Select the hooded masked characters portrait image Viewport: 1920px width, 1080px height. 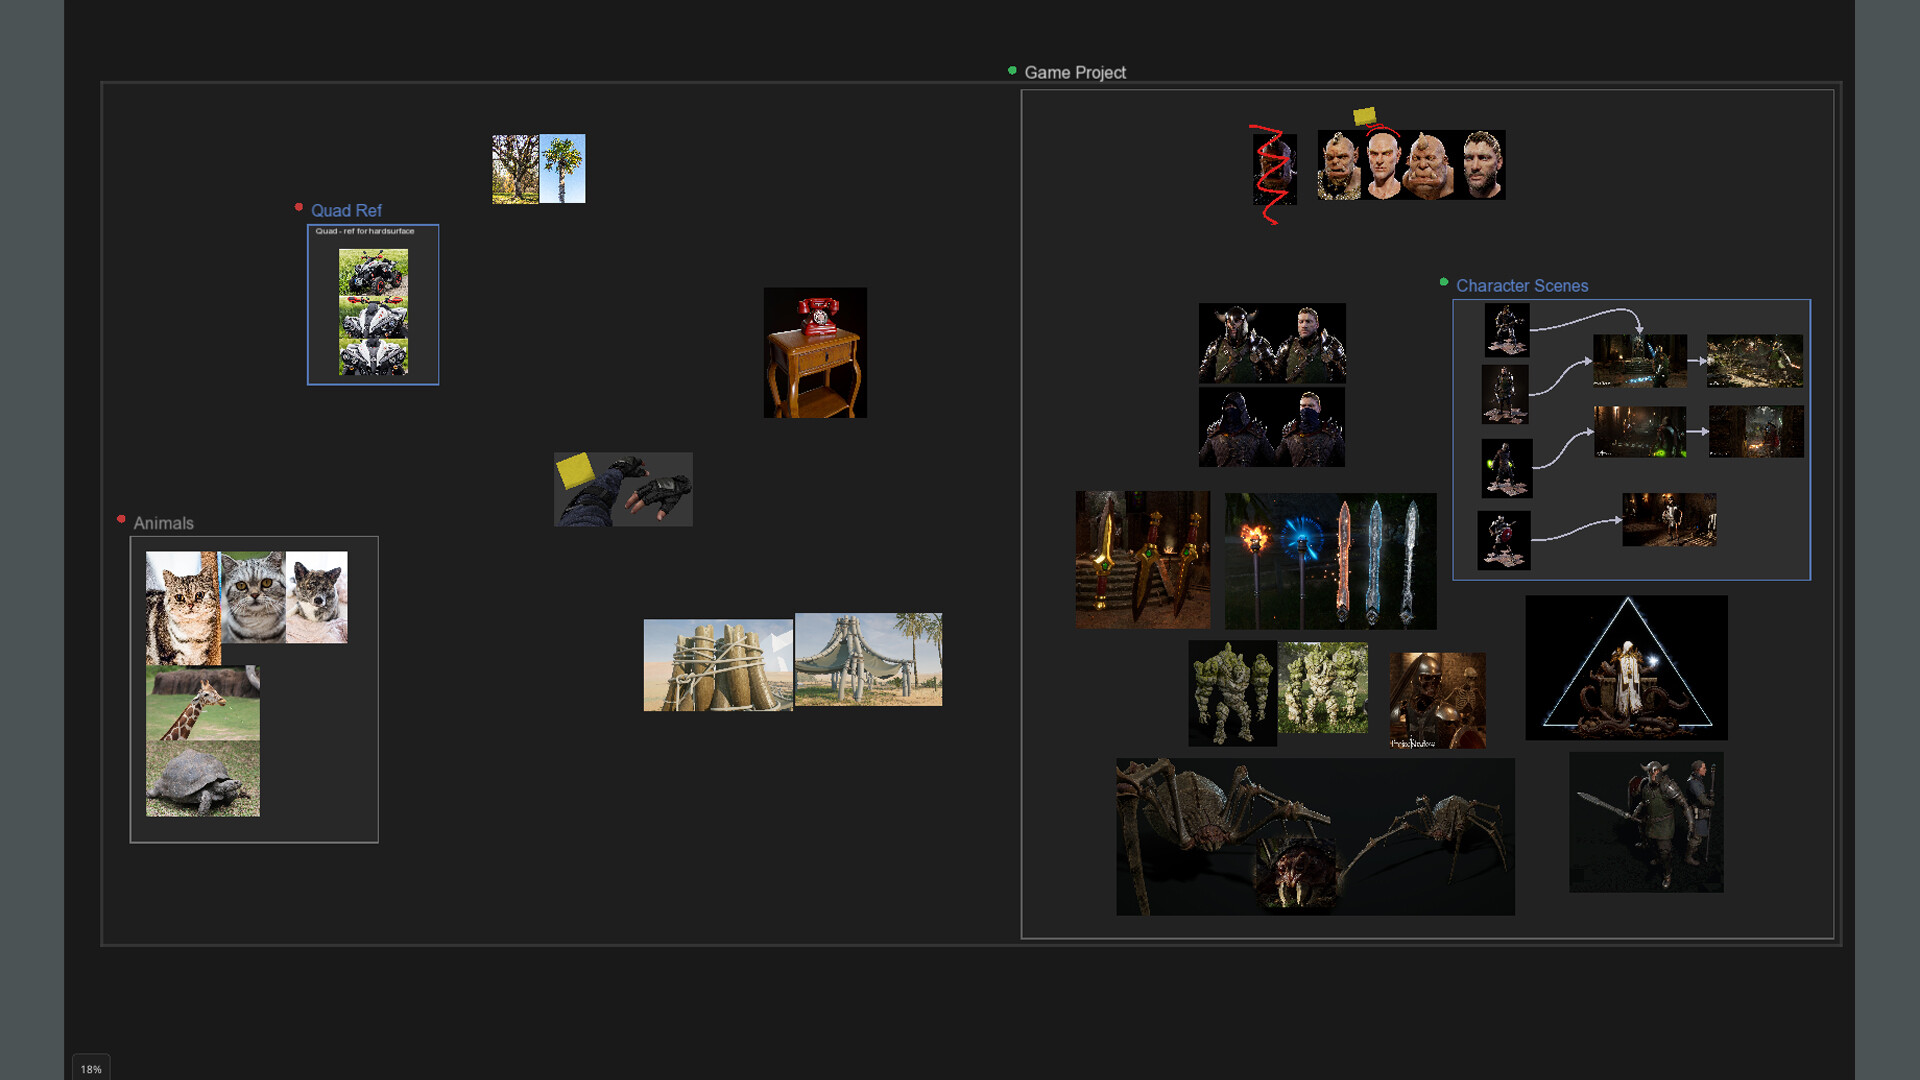coord(1272,427)
